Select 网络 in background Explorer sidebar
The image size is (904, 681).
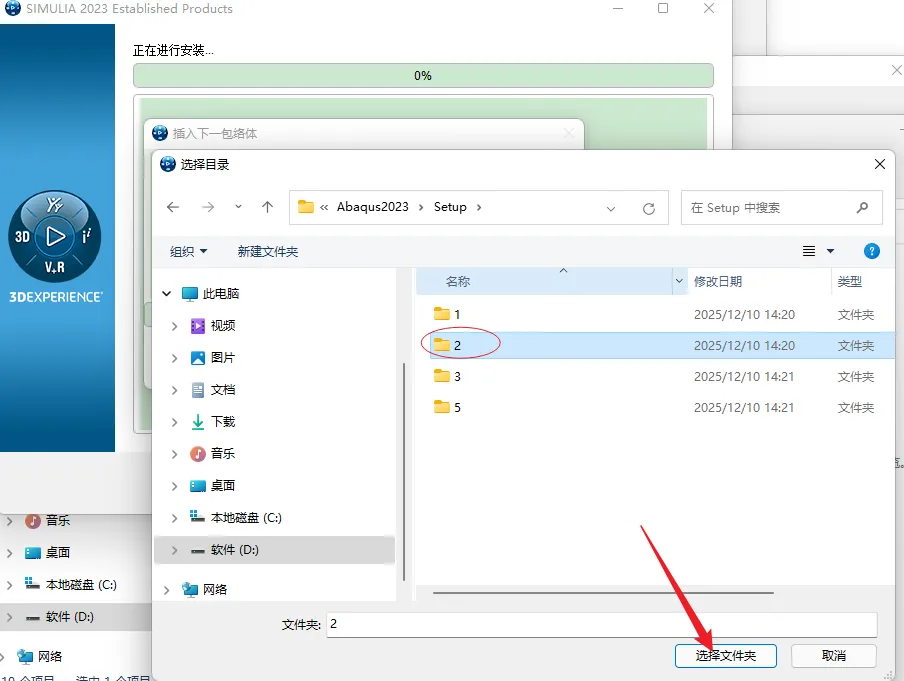pyautogui.click(x=50, y=656)
